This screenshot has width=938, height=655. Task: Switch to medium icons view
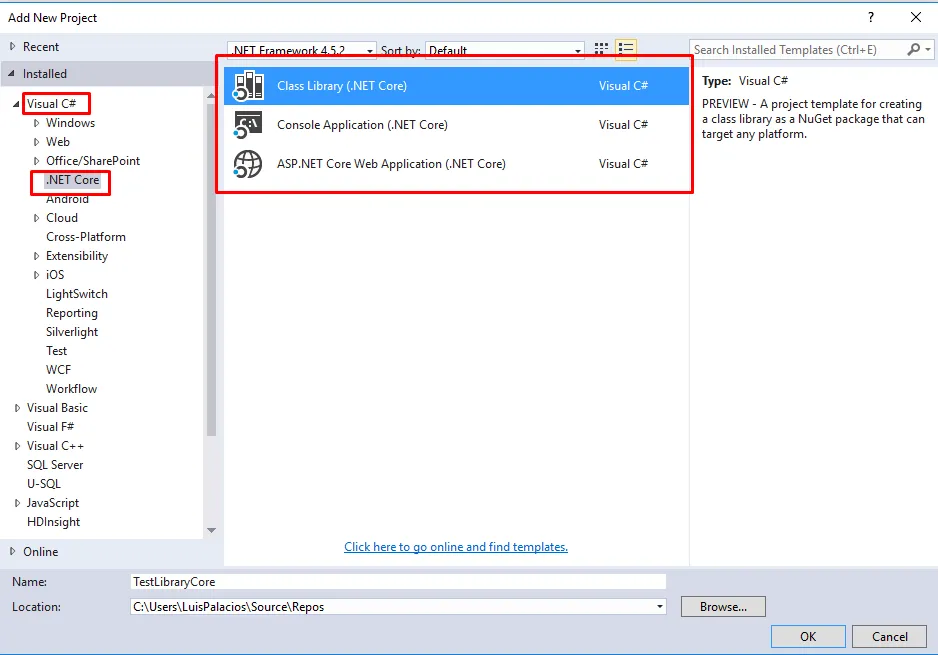point(601,49)
